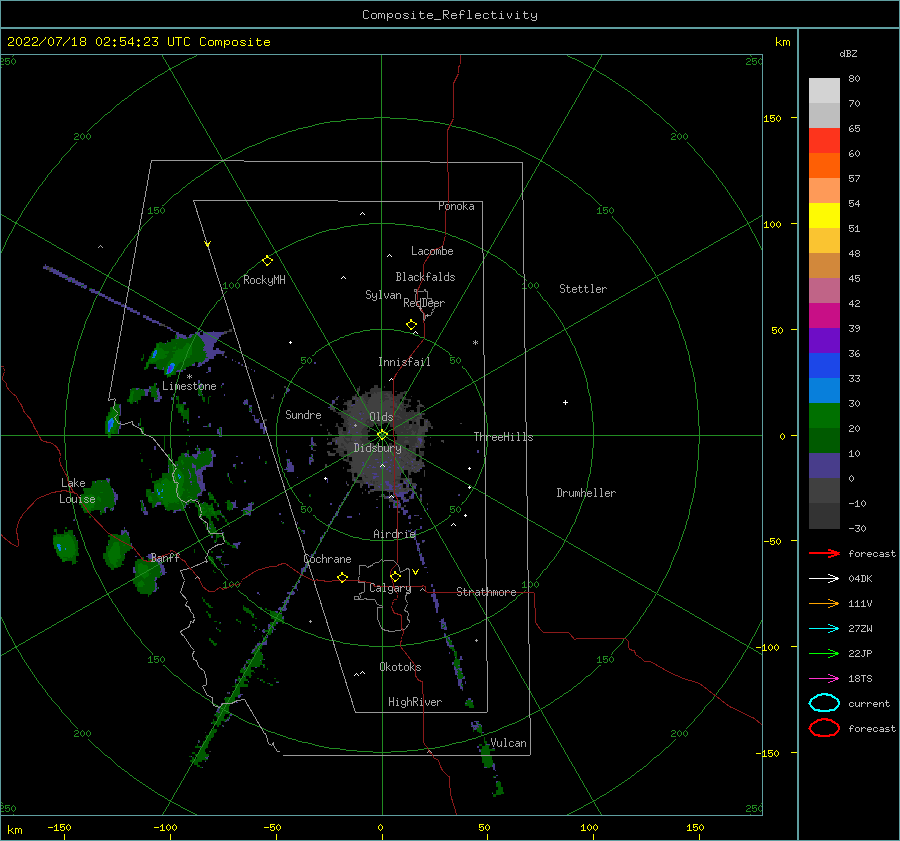Click the Sylvan label
This screenshot has height=841, width=900.
coord(383,295)
